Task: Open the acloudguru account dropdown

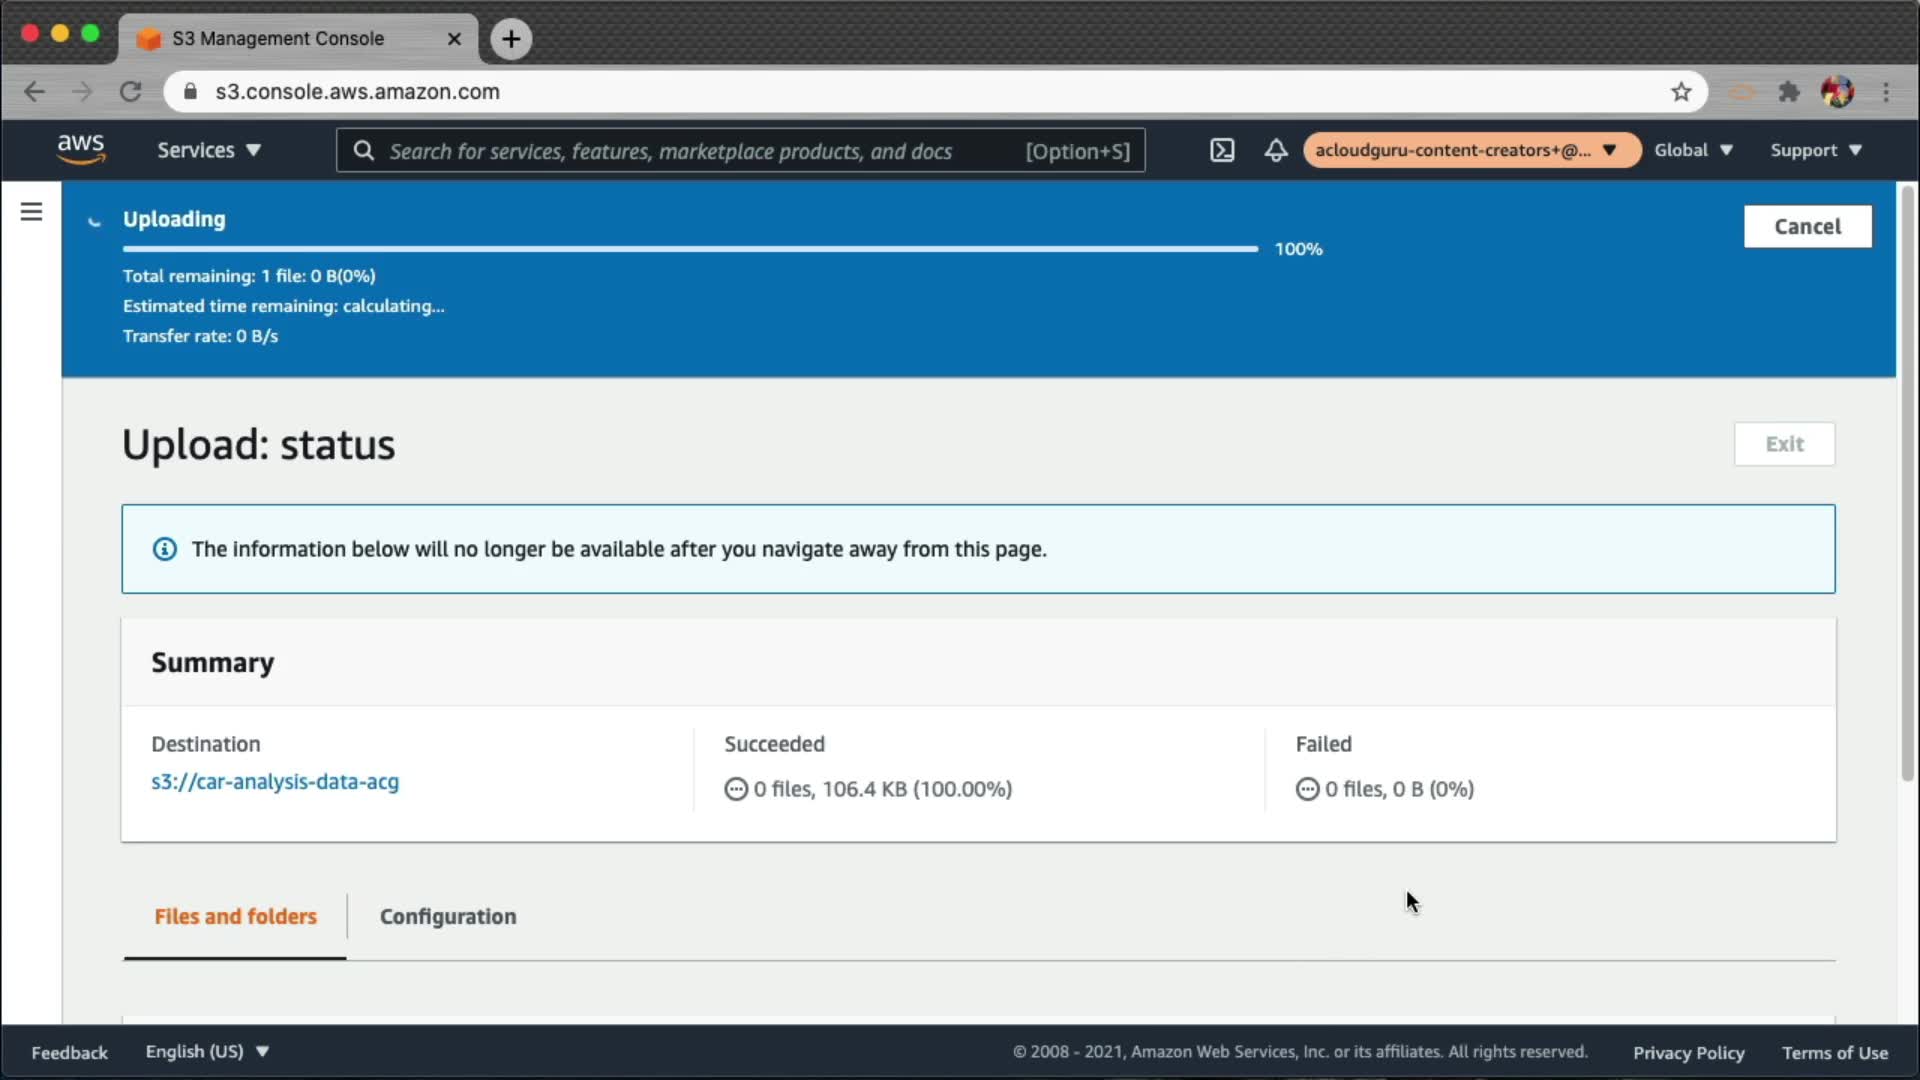Action: [1467, 150]
